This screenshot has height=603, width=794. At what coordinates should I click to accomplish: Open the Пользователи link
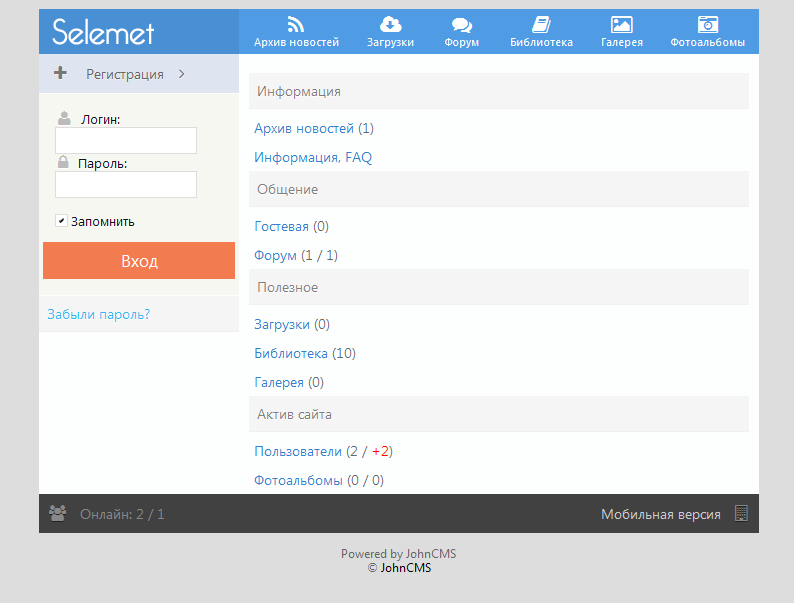click(298, 451)
